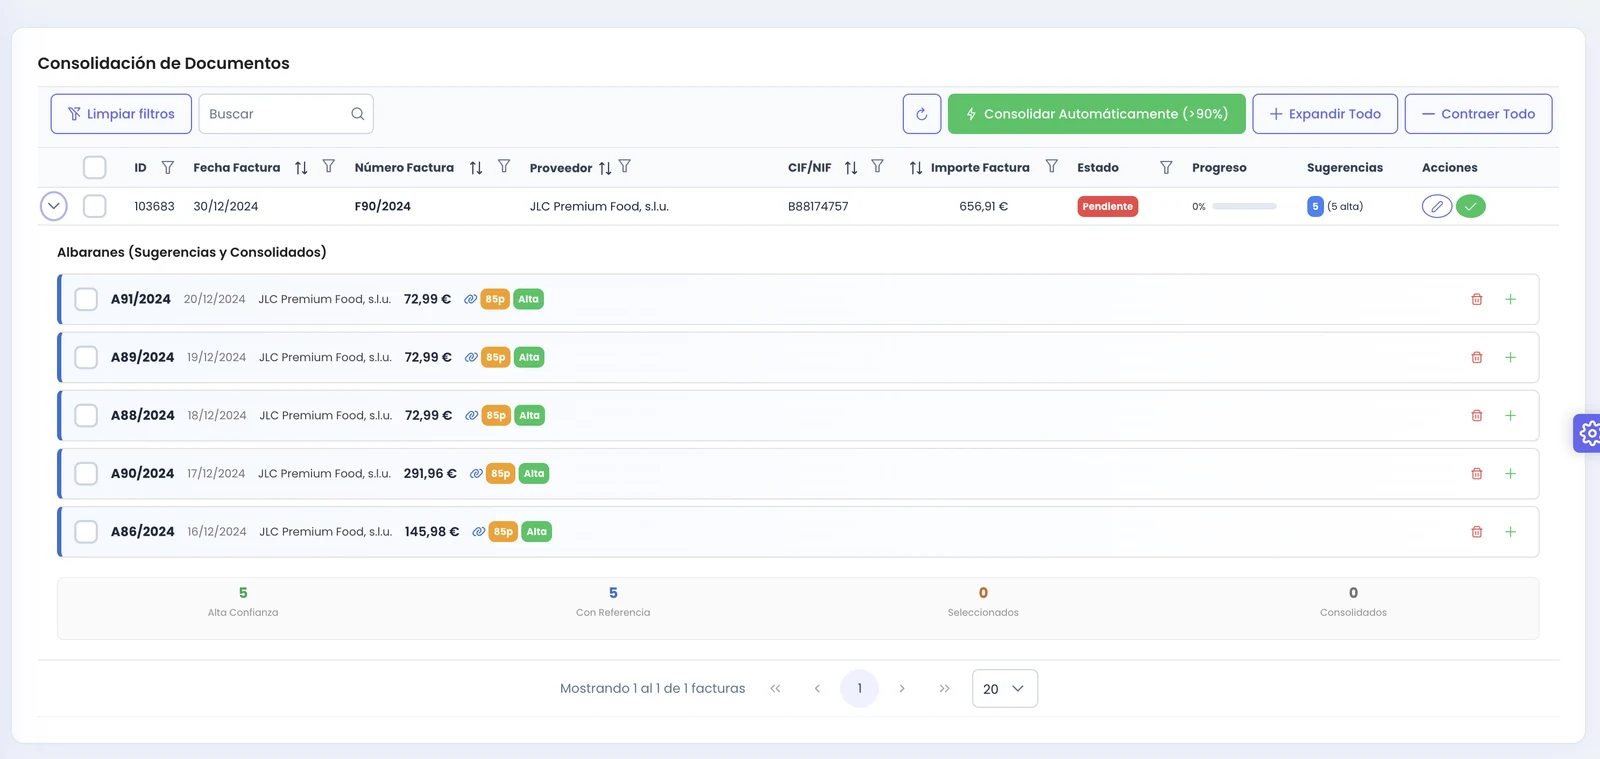Viewport: 1600px width, 759px height.
Task: Check the checkbox for invoice 103683
Action: pyautogui.click(x=95, y=206)
